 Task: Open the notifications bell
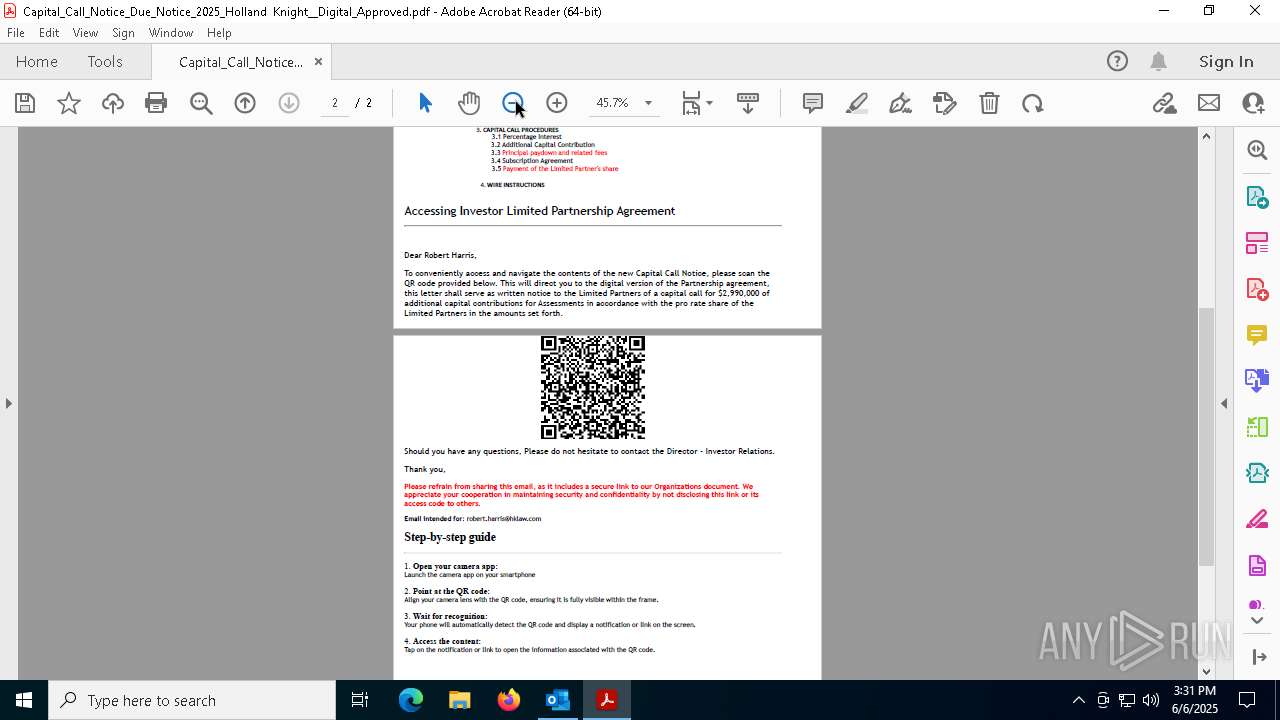tap(1158, 62)
